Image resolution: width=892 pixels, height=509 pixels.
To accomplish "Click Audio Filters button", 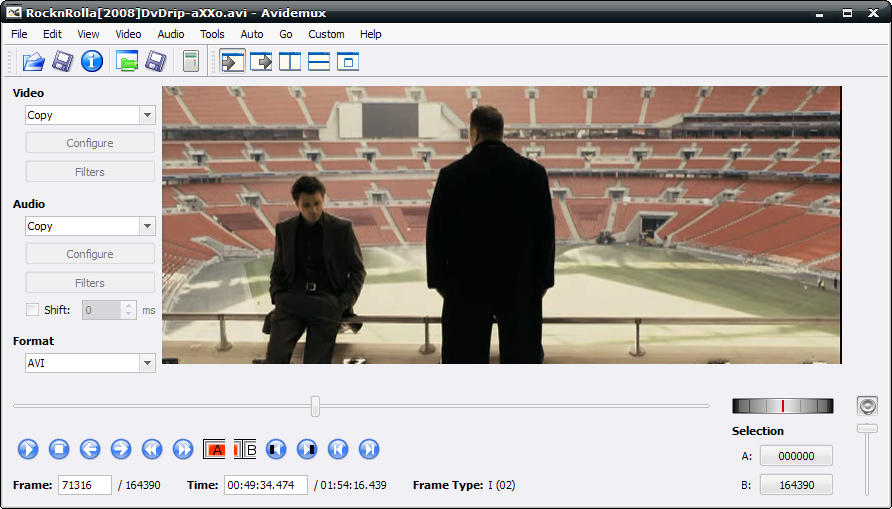I will tap(90, 283).
